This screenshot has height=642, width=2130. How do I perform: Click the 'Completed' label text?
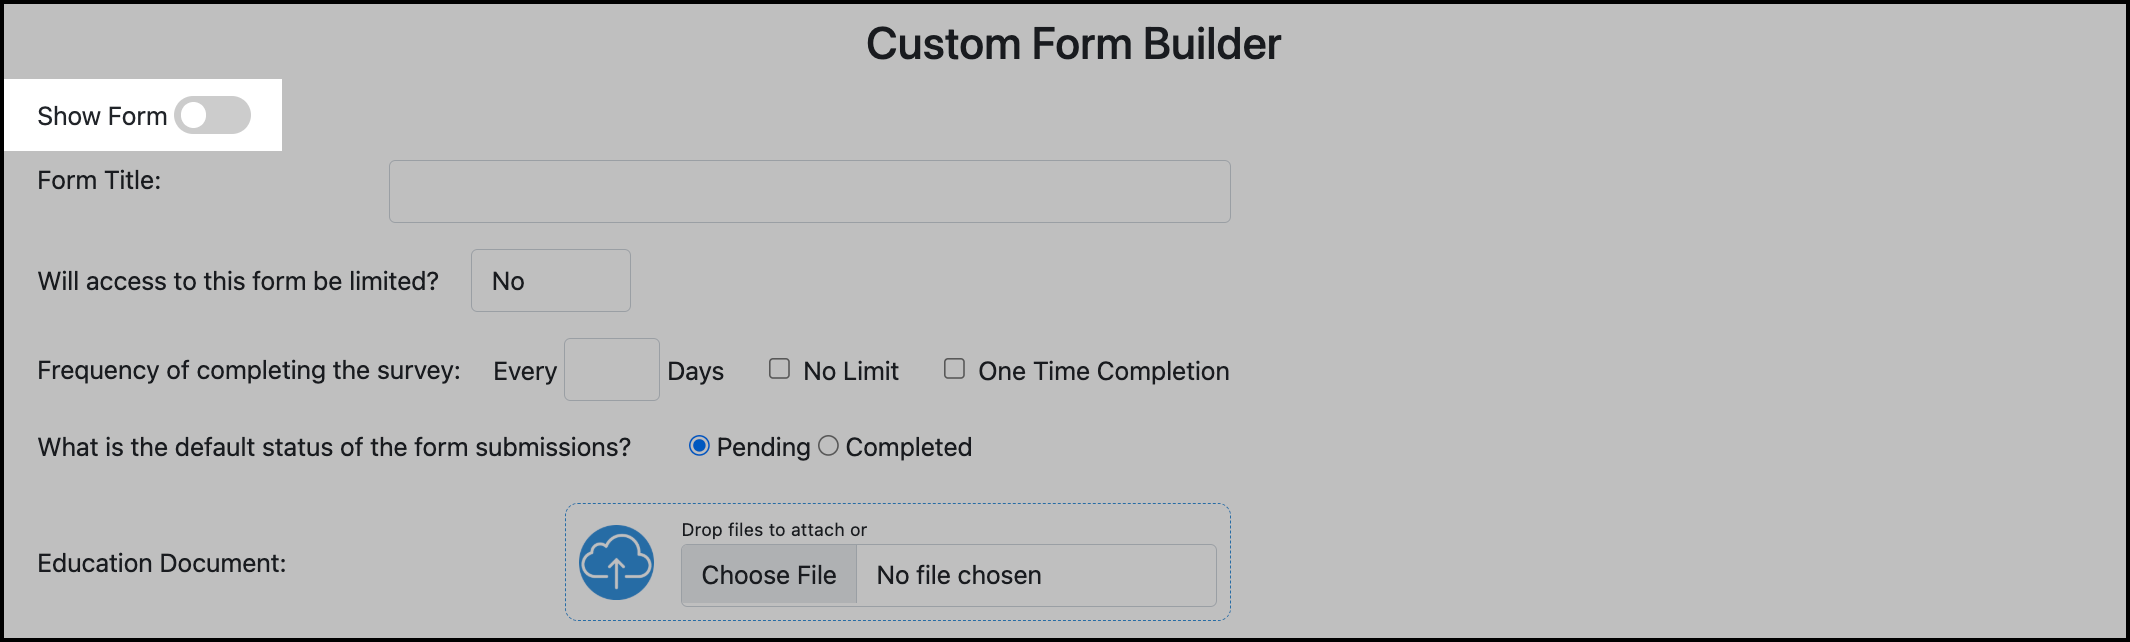[908, 447]
